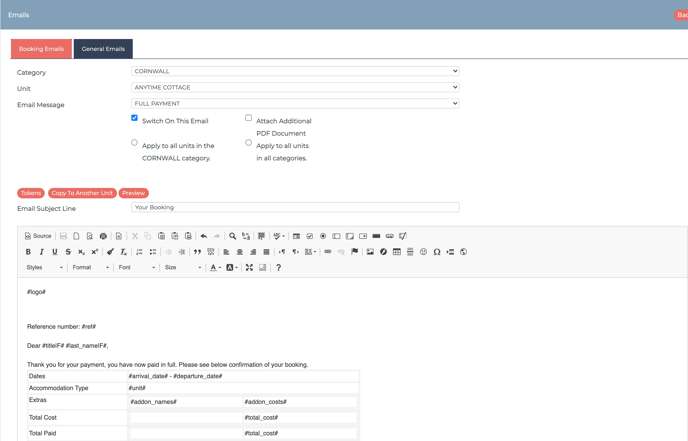Click the Email Subject Line field
The image size is (688, 441).
(295, 207)
